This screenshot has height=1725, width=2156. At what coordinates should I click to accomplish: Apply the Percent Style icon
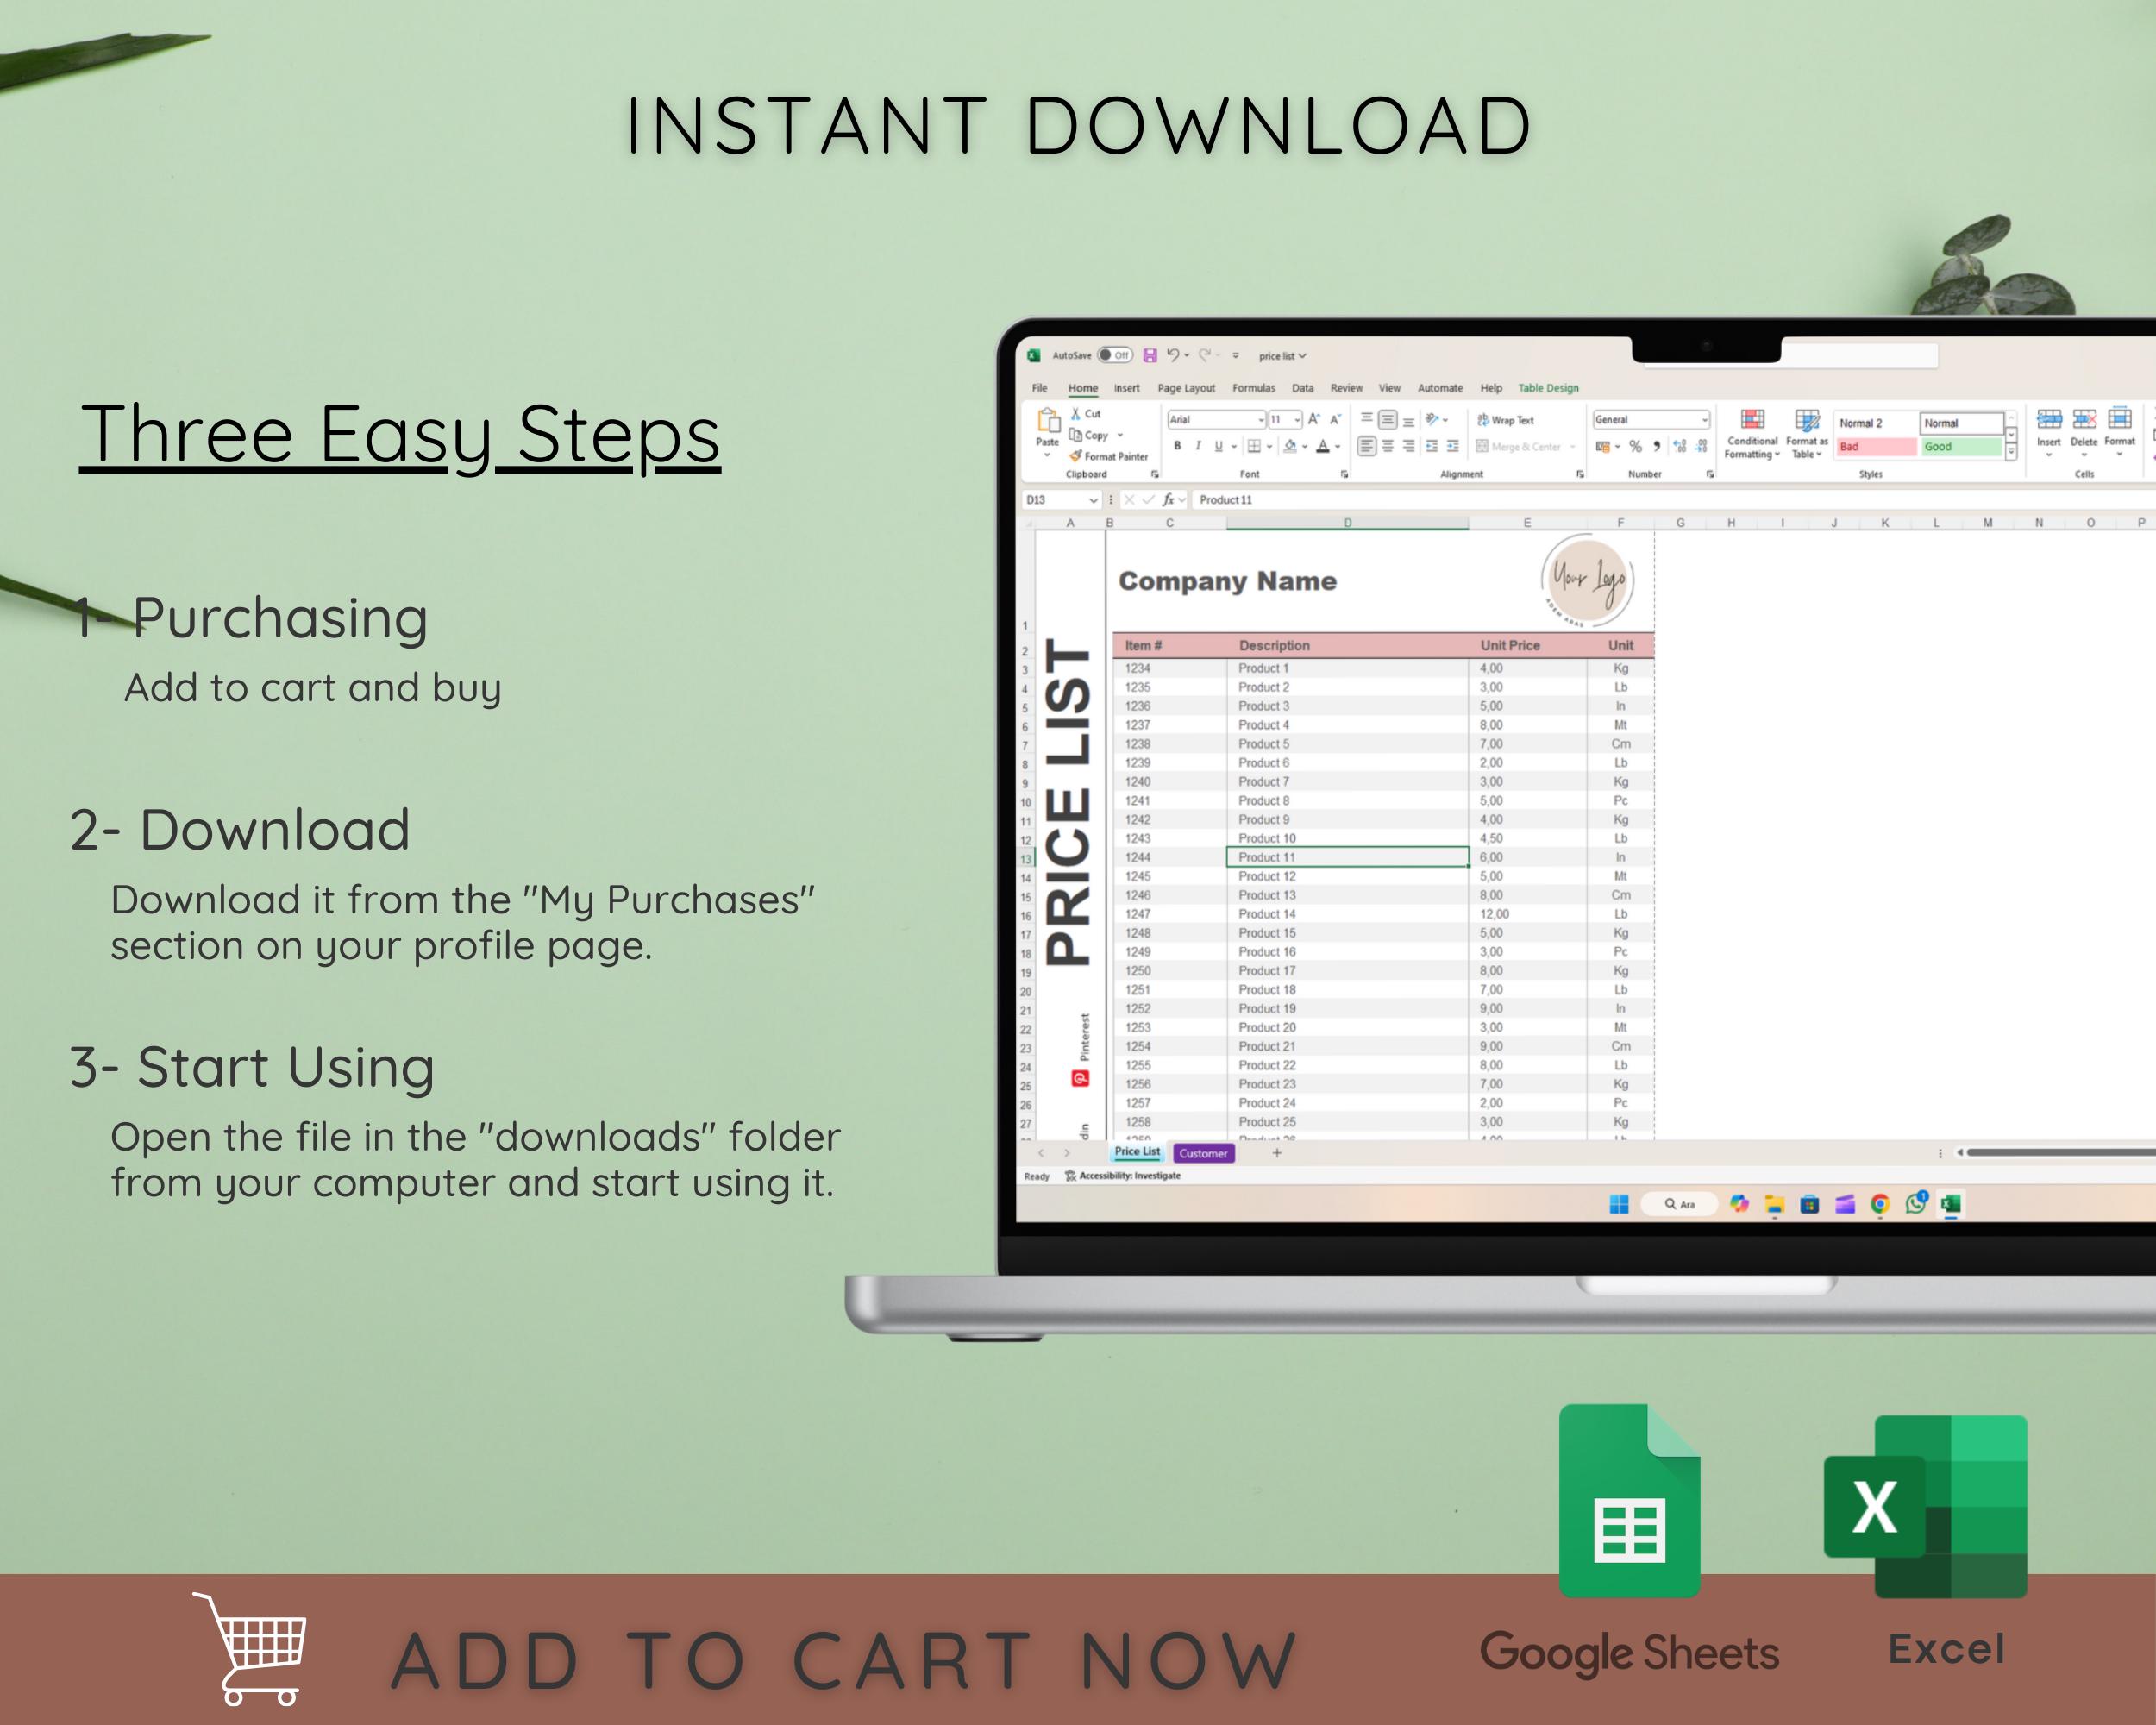1634,446
